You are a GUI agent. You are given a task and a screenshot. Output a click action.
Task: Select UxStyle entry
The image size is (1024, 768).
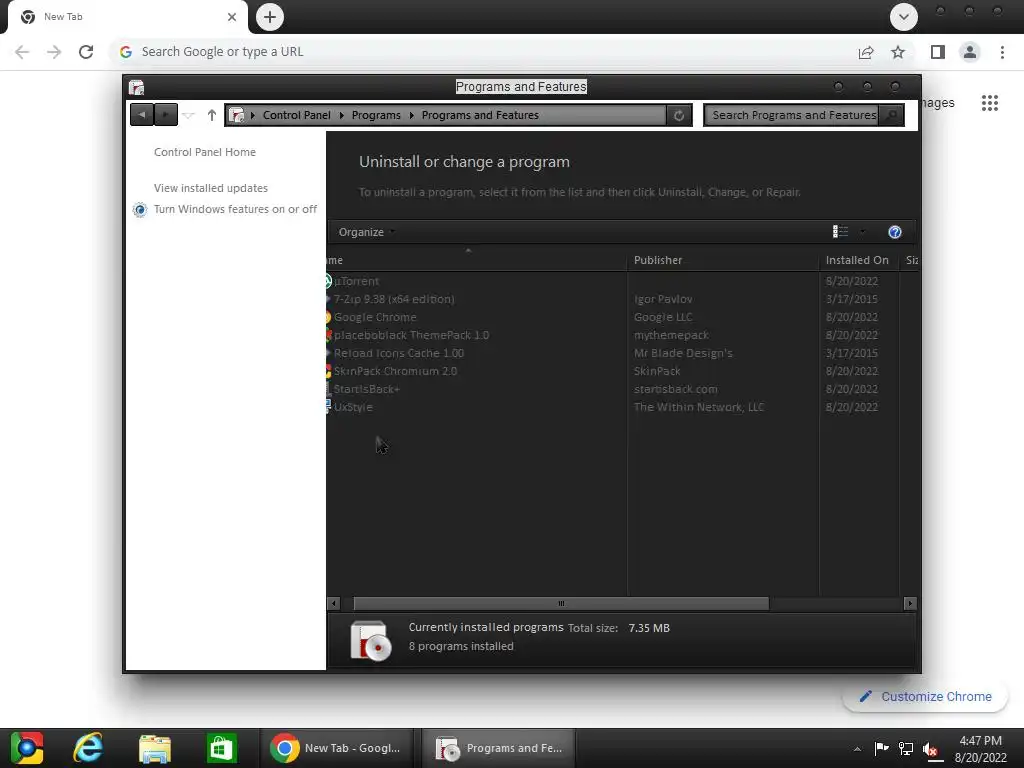pyautogui.click(x=353, y=407)
